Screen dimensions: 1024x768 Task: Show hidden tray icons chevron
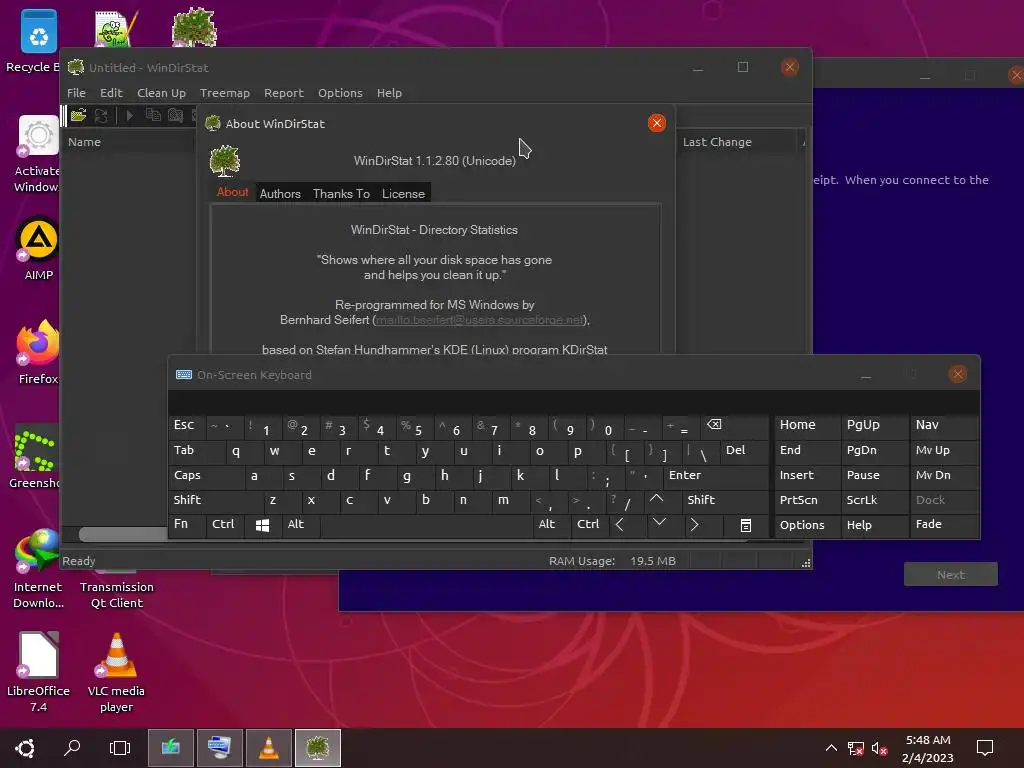tap(831, 748)
